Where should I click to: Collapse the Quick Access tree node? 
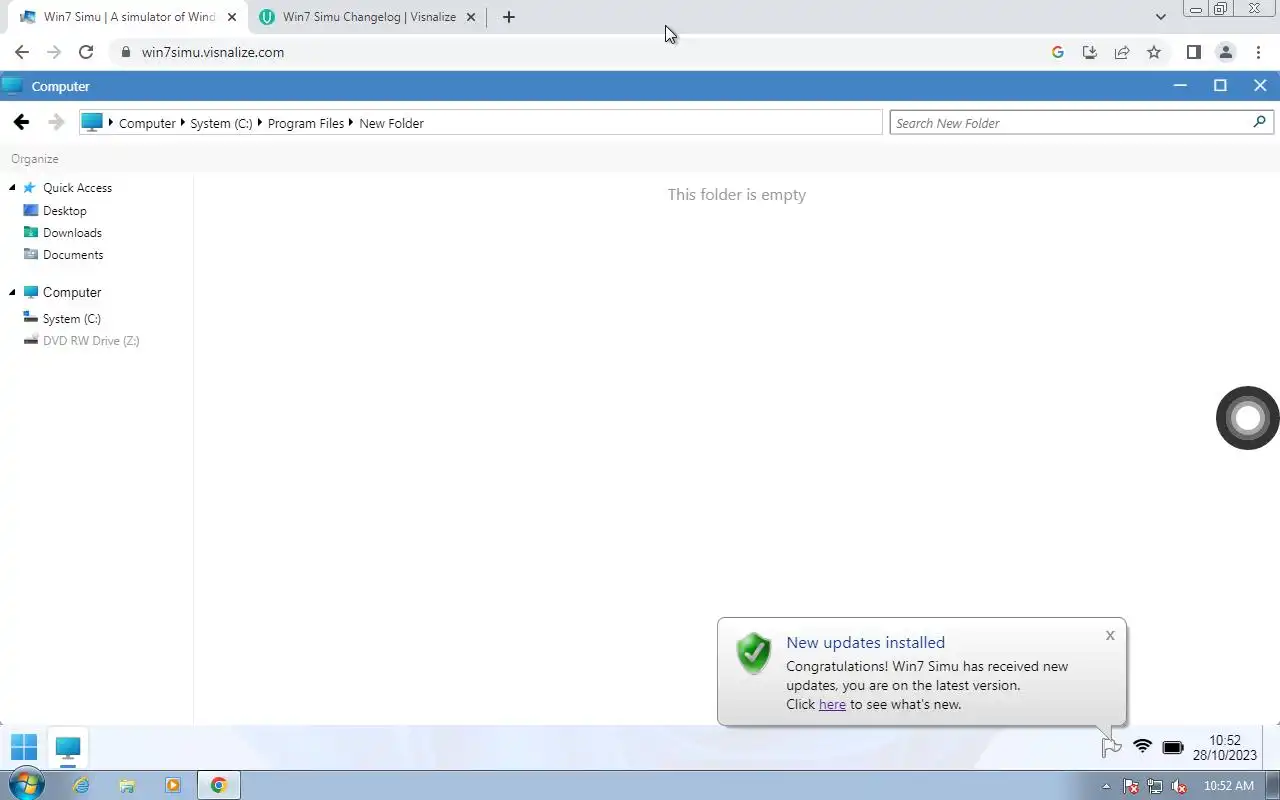[x=12, y=187]
